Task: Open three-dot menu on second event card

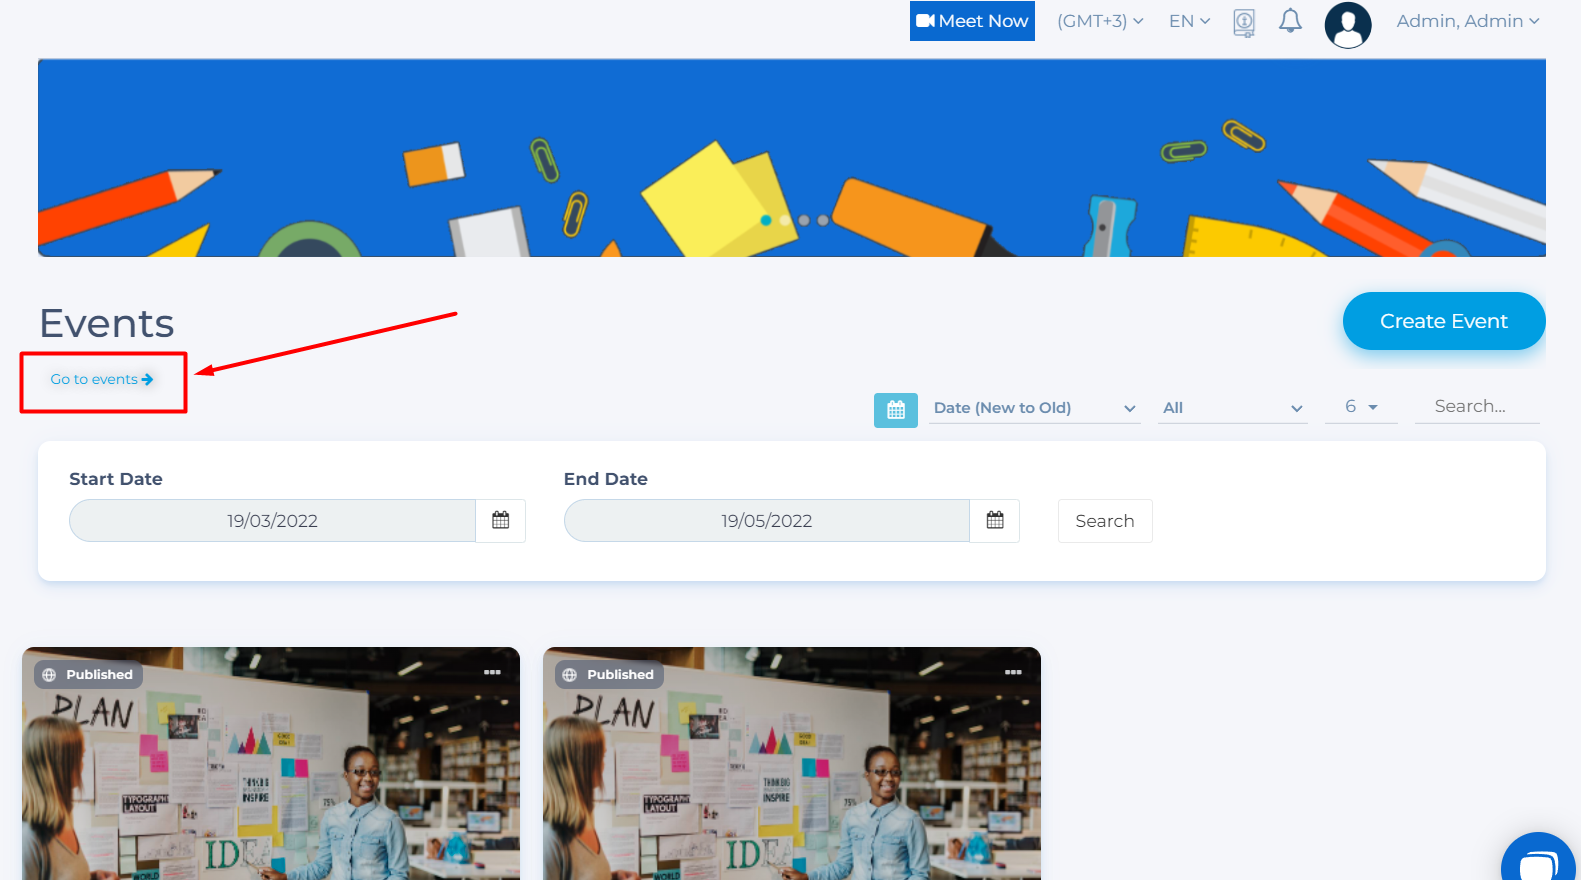Action: point(1013,672)
